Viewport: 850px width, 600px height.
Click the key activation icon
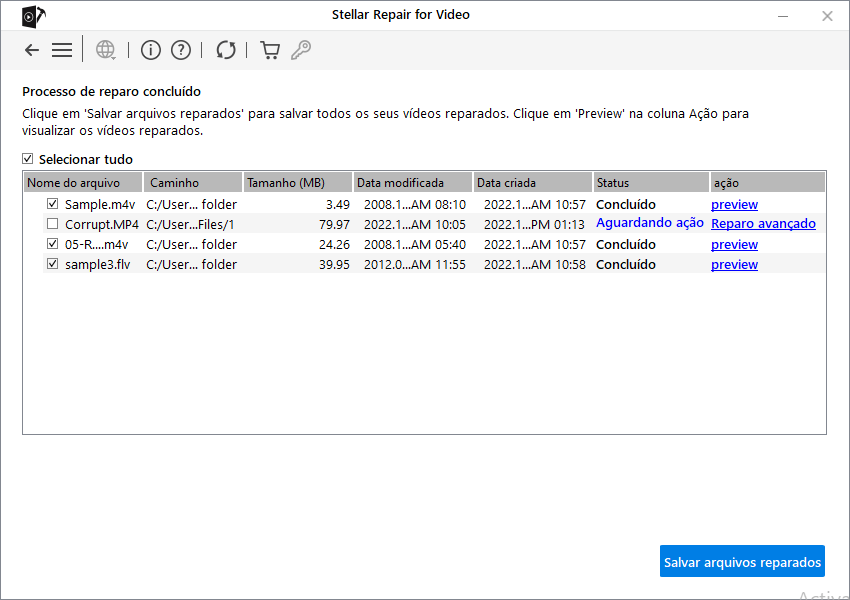coord(300,50)
